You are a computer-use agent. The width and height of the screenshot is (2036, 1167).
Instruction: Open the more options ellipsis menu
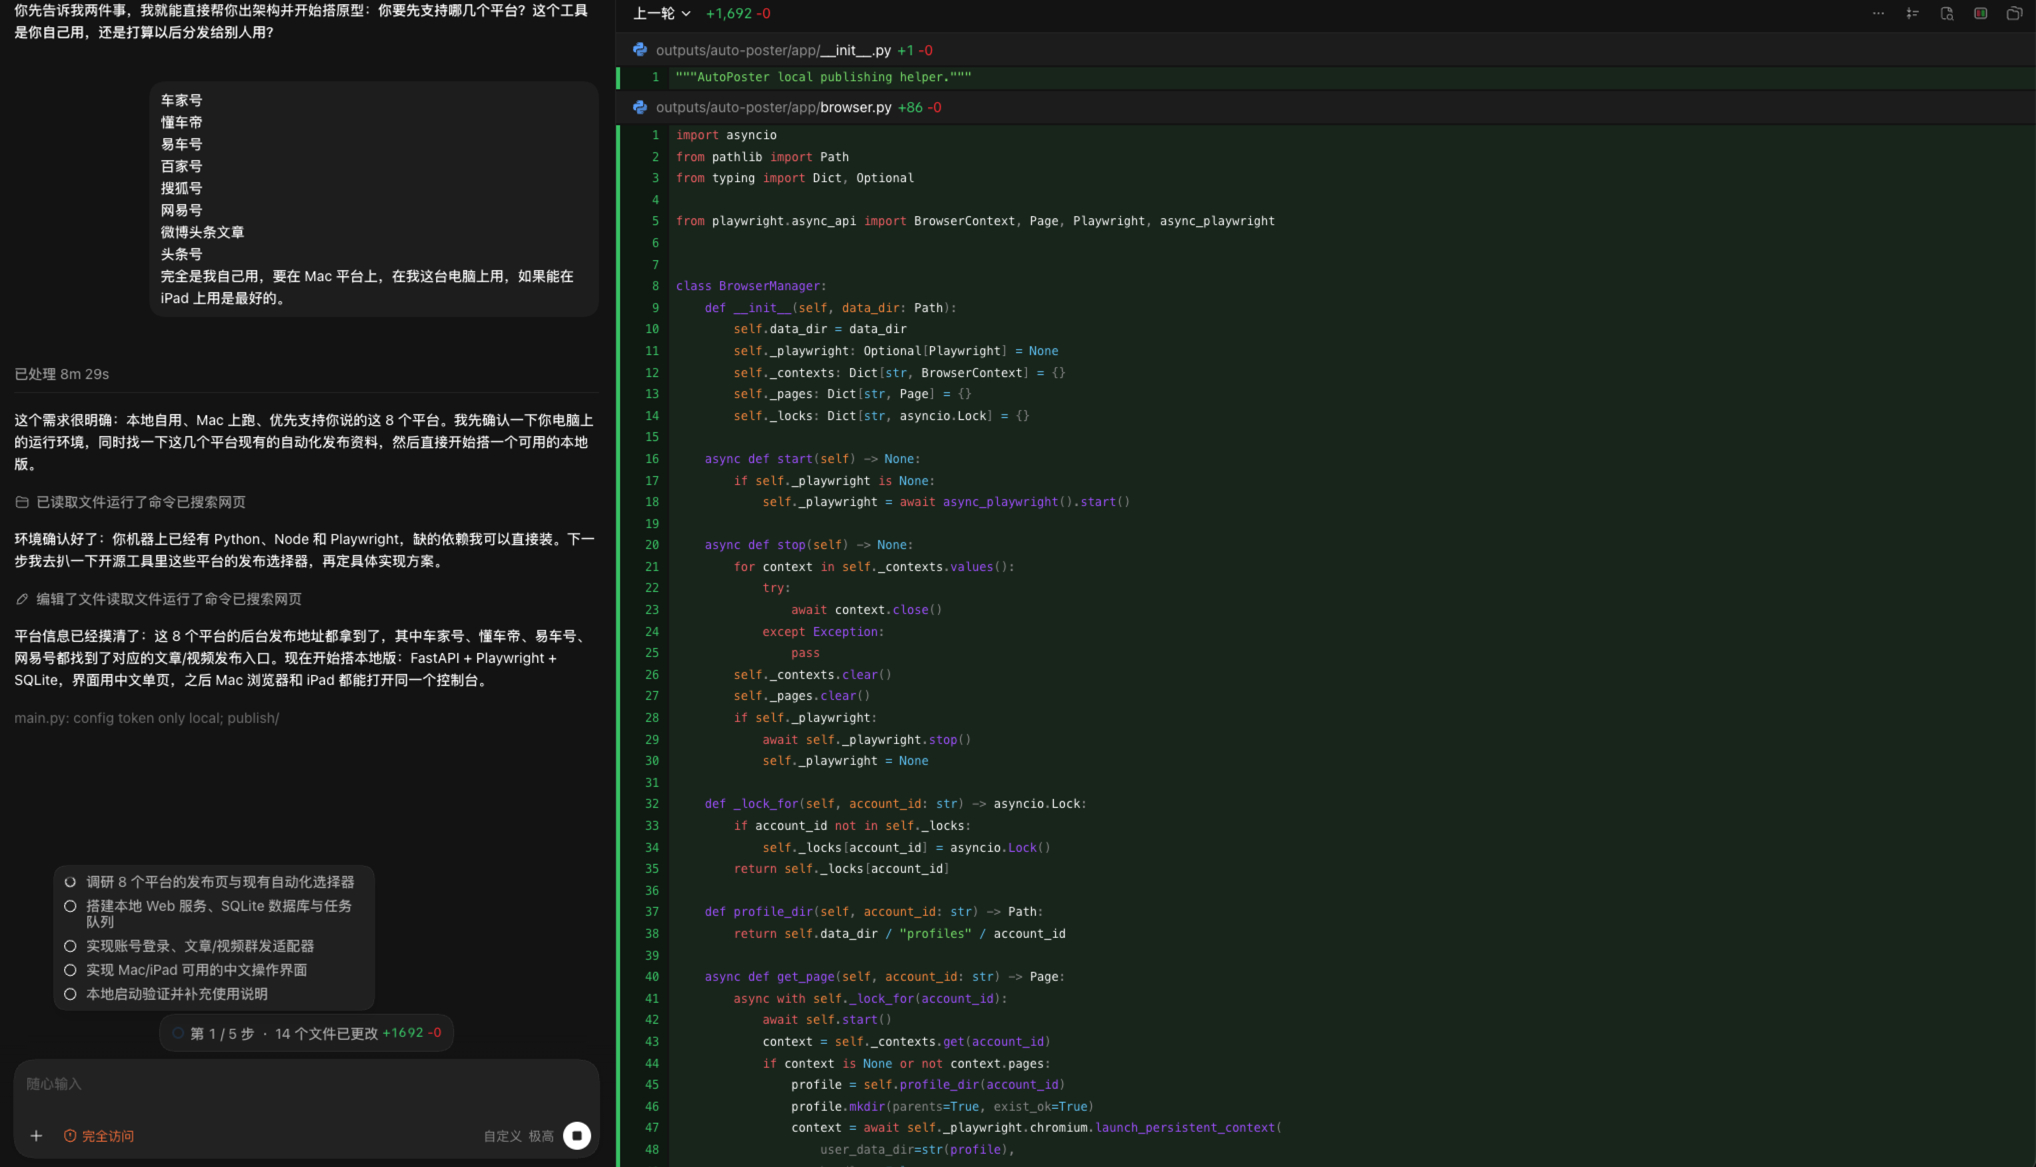1878,13
